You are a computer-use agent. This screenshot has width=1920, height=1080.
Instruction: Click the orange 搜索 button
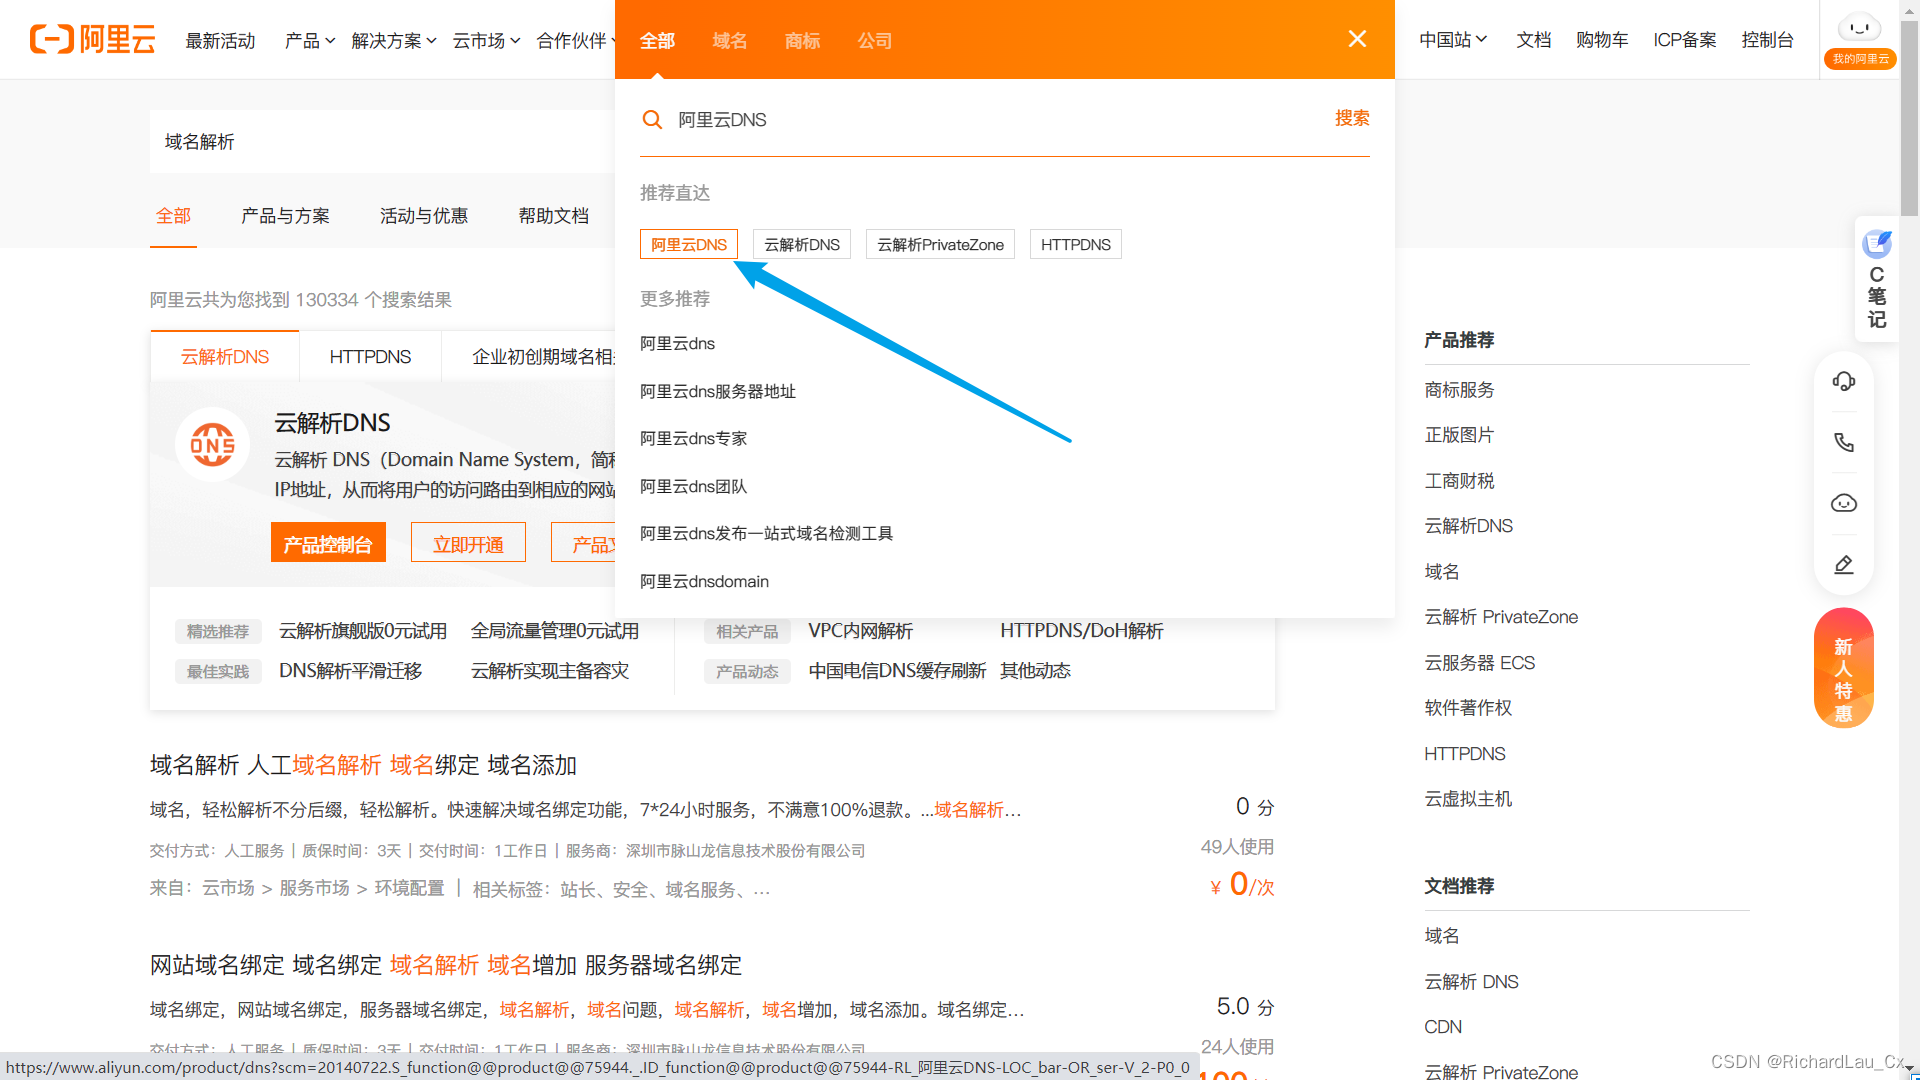click(x=1352, y=118)
